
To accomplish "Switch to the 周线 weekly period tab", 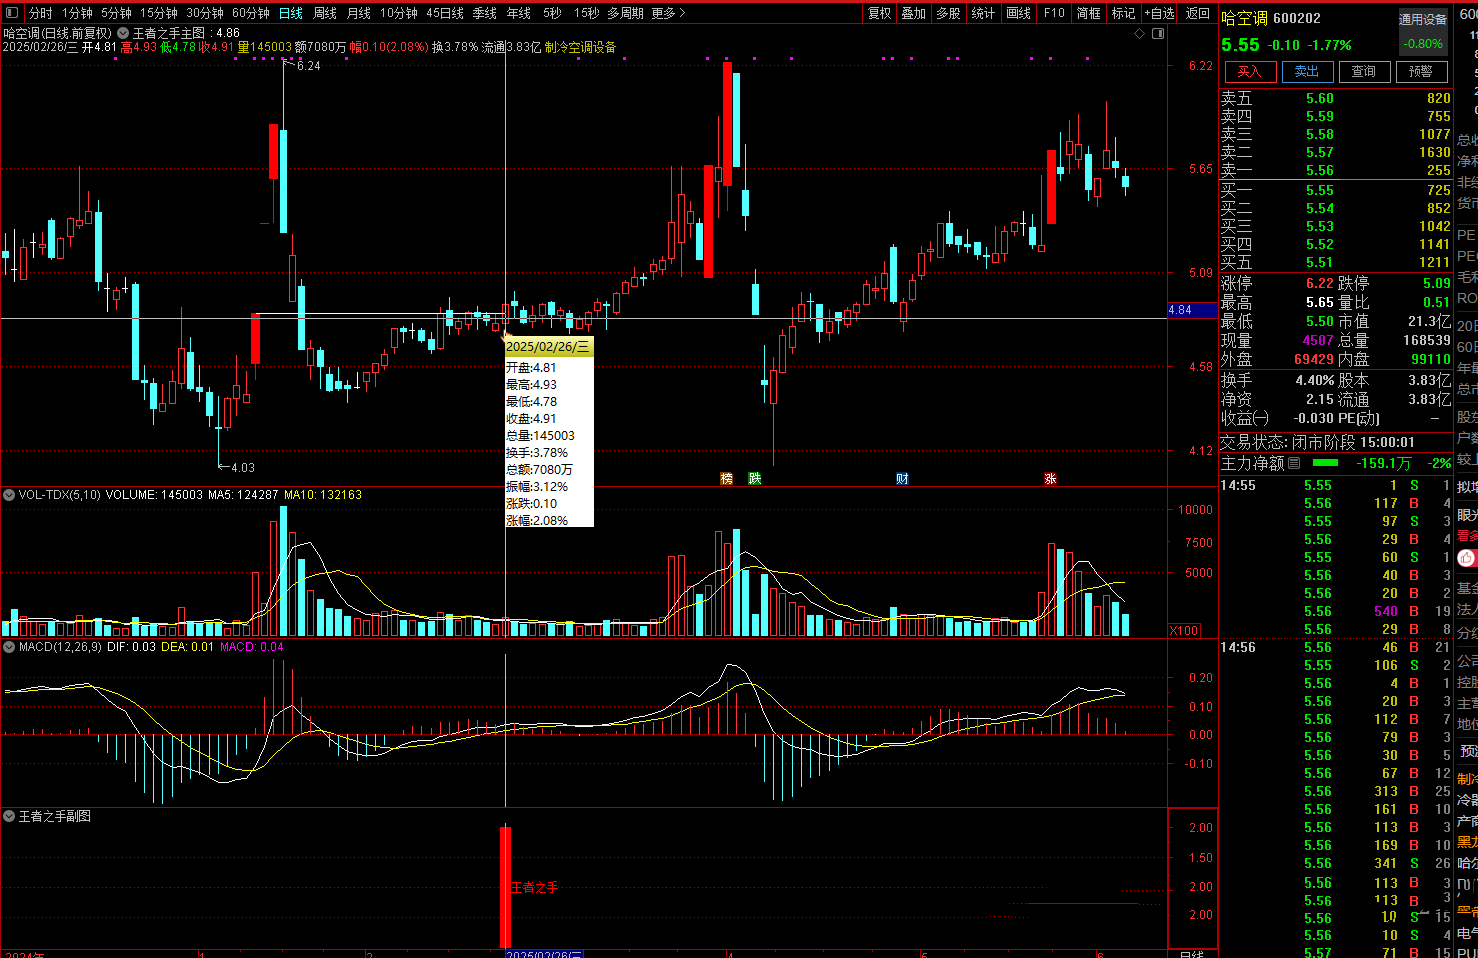I will click(x=325, y=13).
